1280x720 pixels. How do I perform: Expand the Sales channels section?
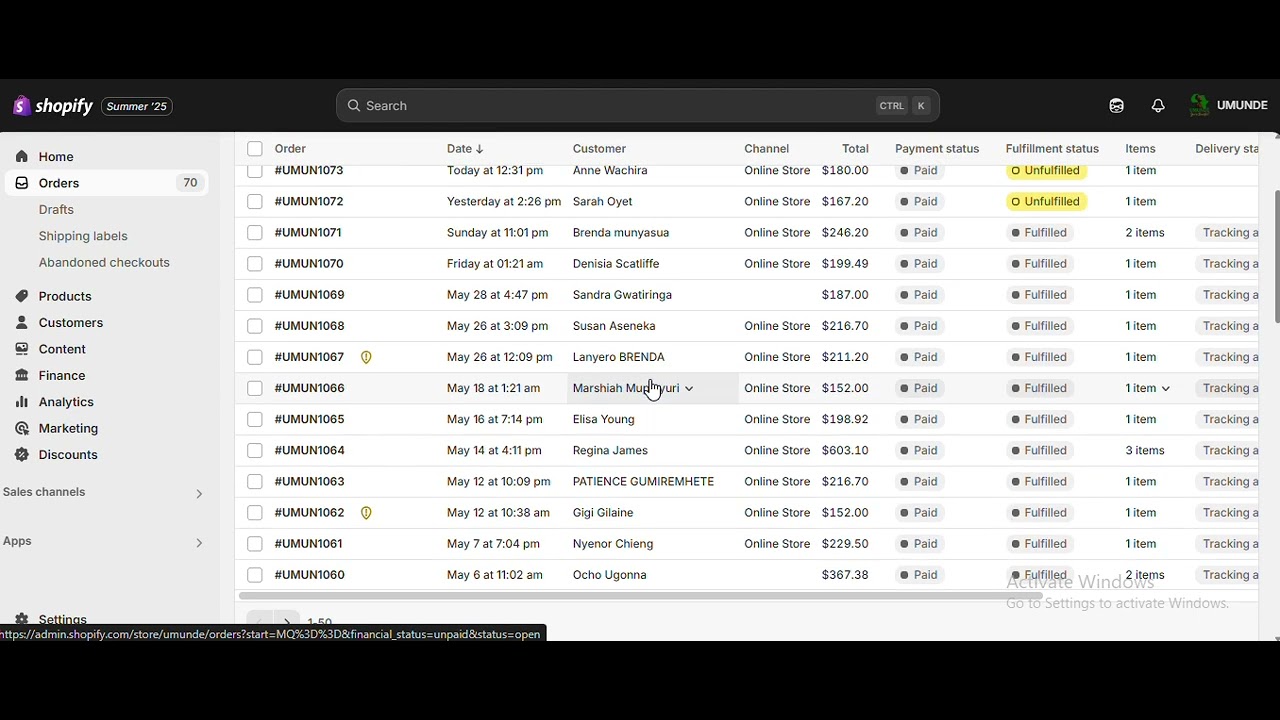(x=199, y=493)
